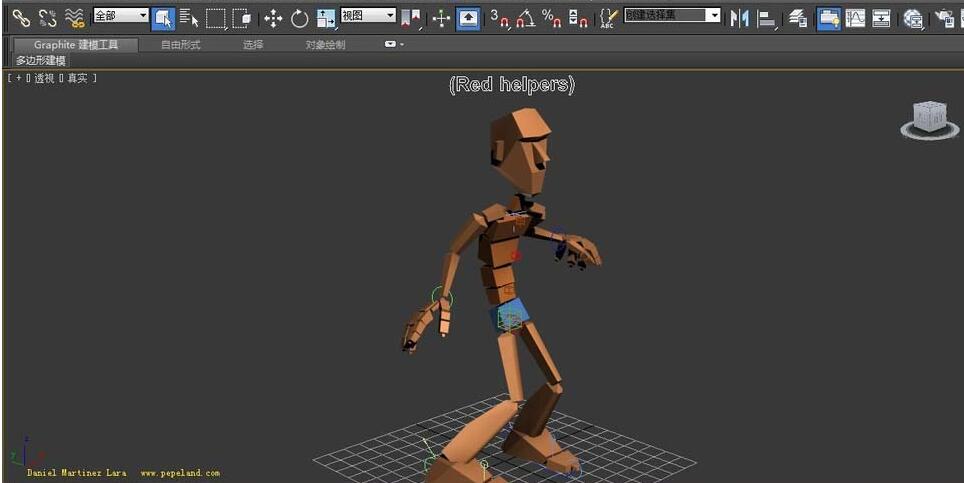This screenshot has width=964, height=483.
Task: Open the Select by Name dialog
Action: tap(190, 17)
